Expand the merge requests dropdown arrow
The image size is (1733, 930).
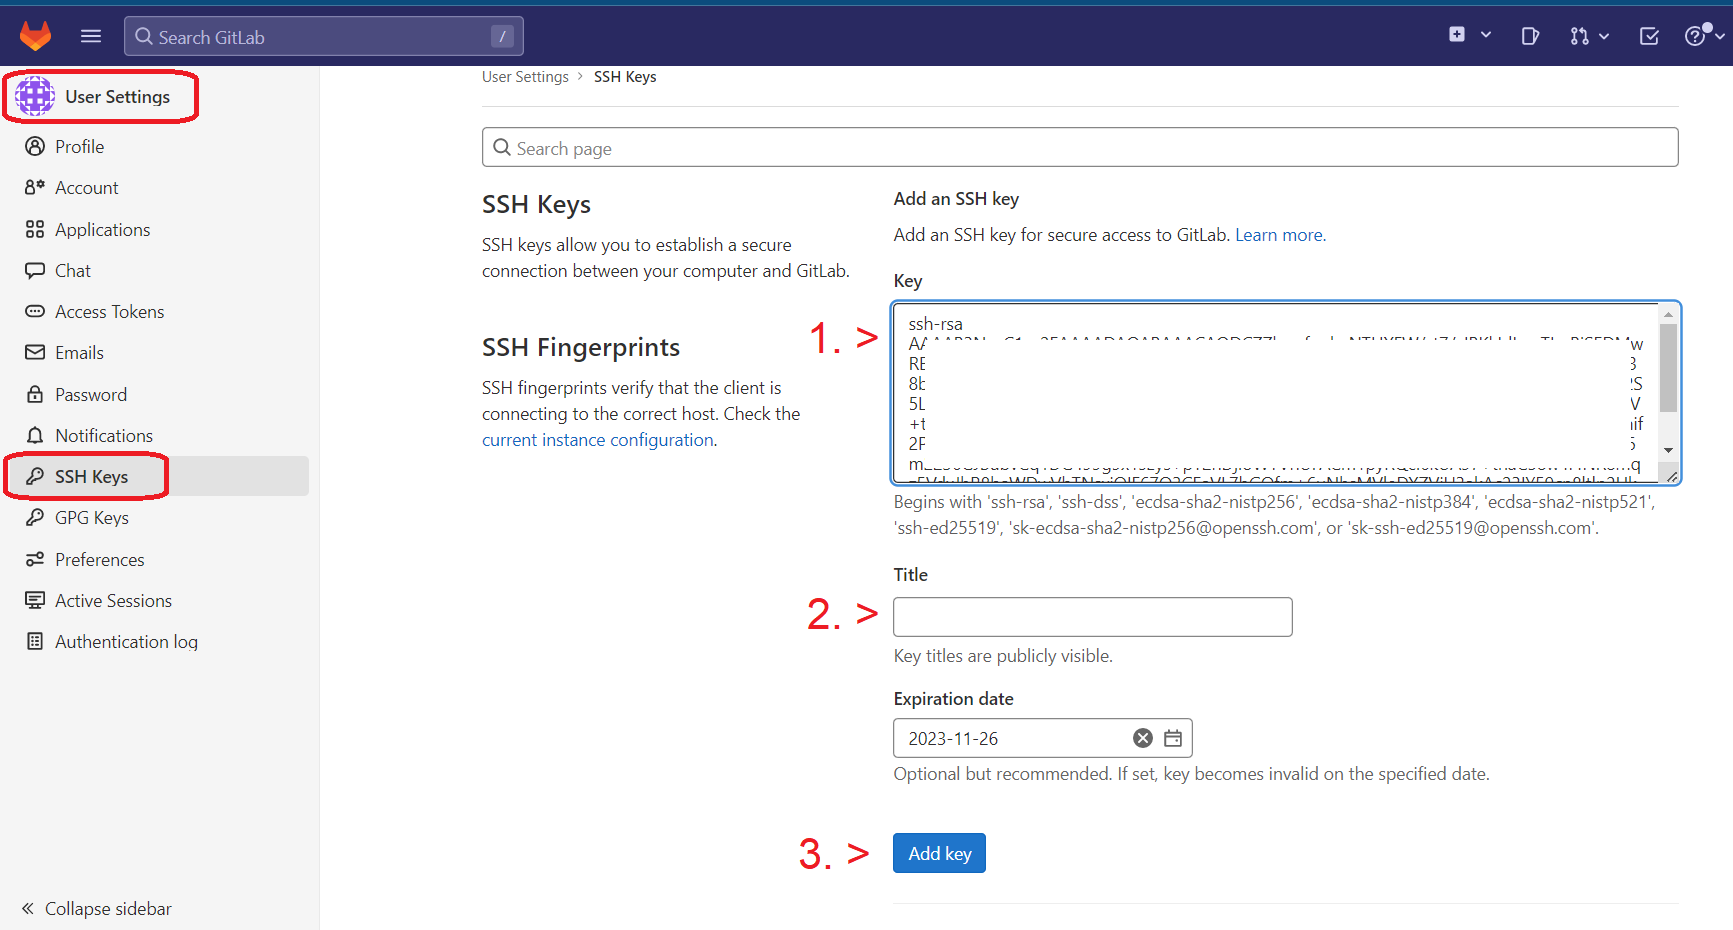click(1604, 36)
